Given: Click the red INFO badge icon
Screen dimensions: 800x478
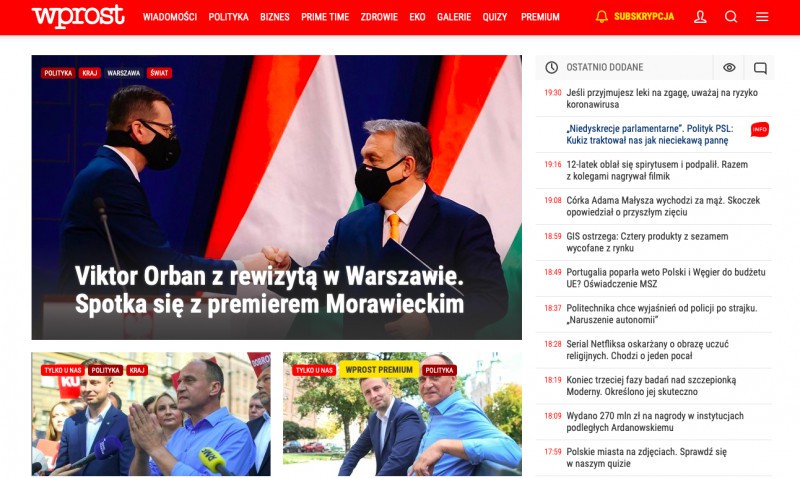Looking at the screenshot, I should pyautogui.click(x=760, y=130).
